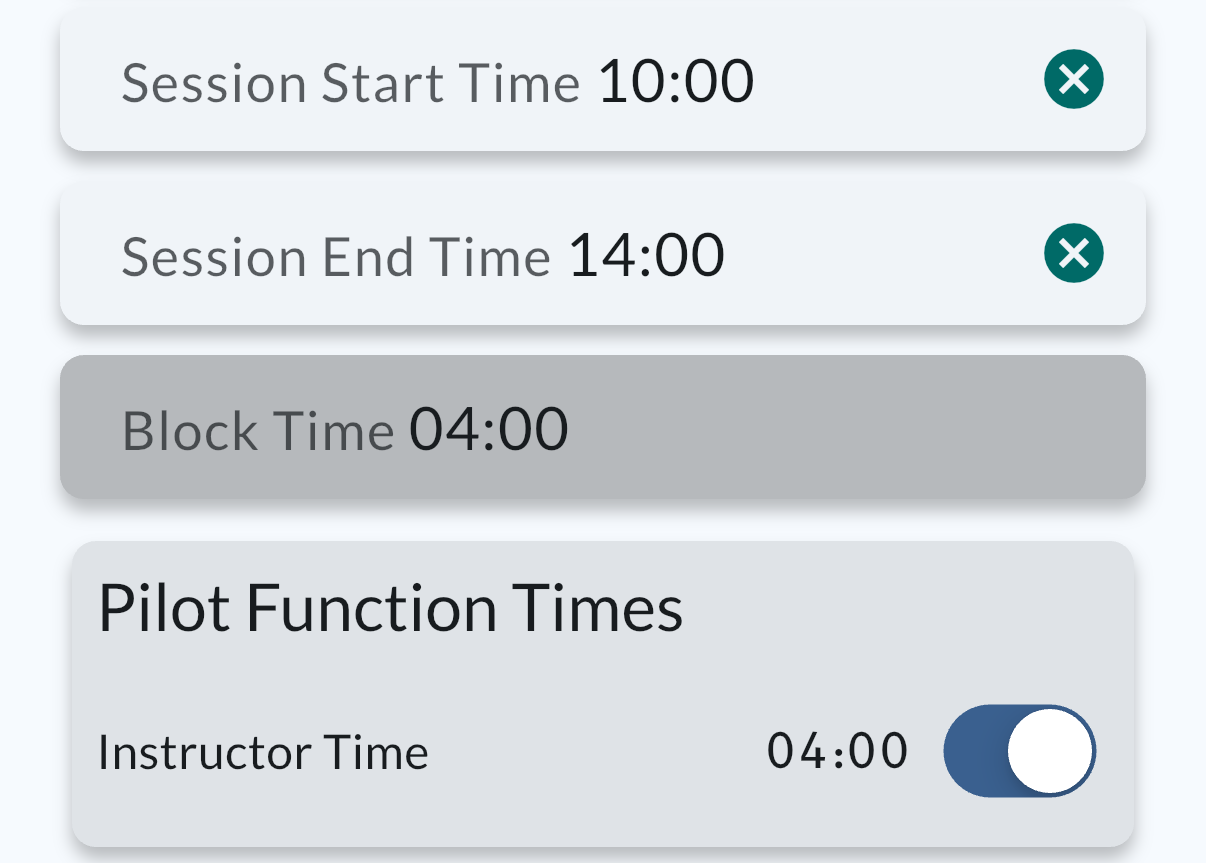Click the blue track of Instructor Time switch

(973, 751)
